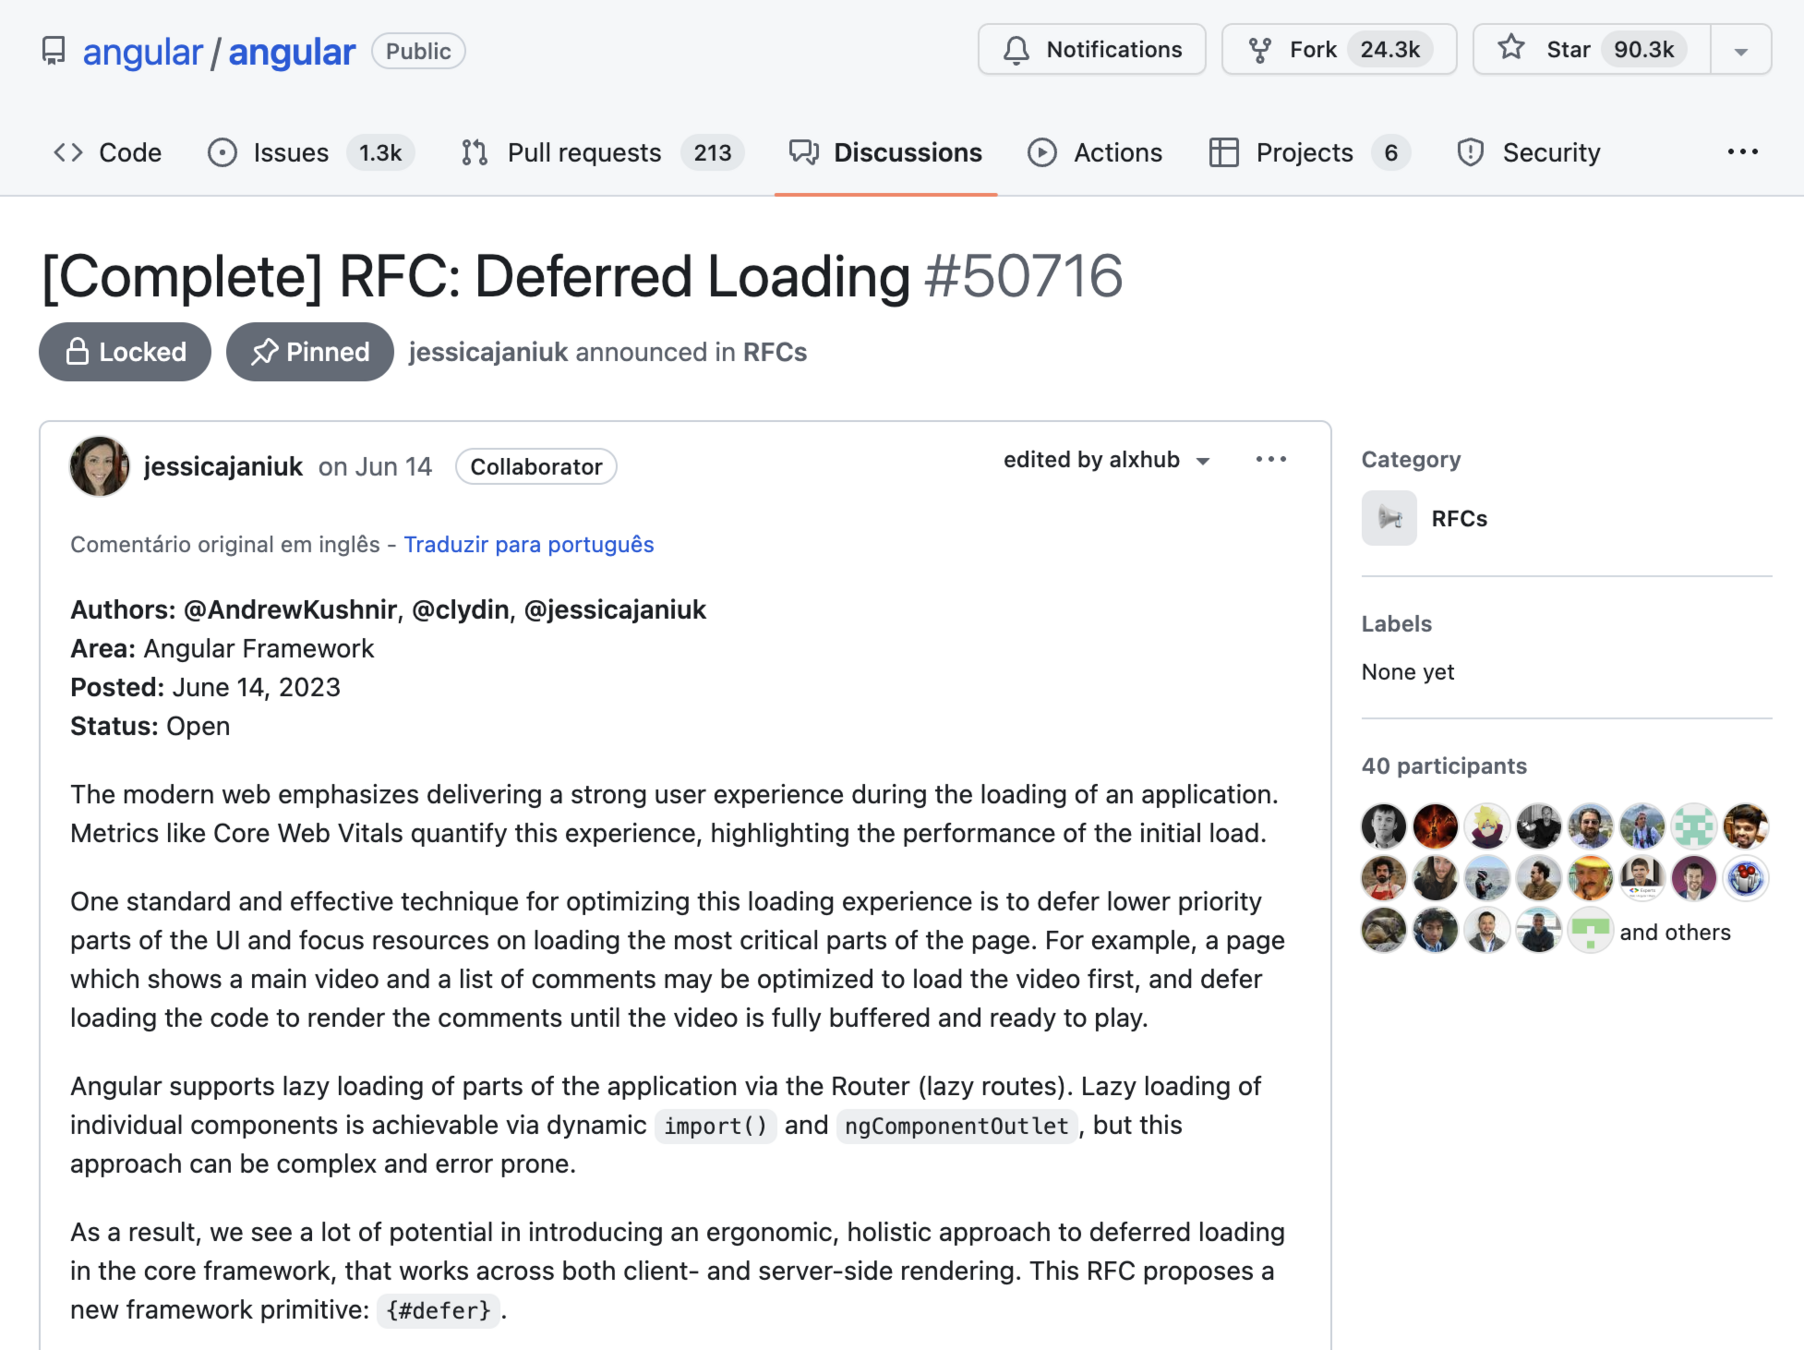Click 'Posted: June 14, 2023' line

(x=205, y=688)
